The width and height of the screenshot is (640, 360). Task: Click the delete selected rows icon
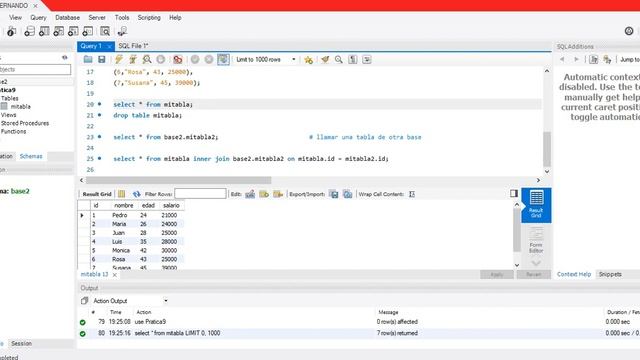point(278,194)
